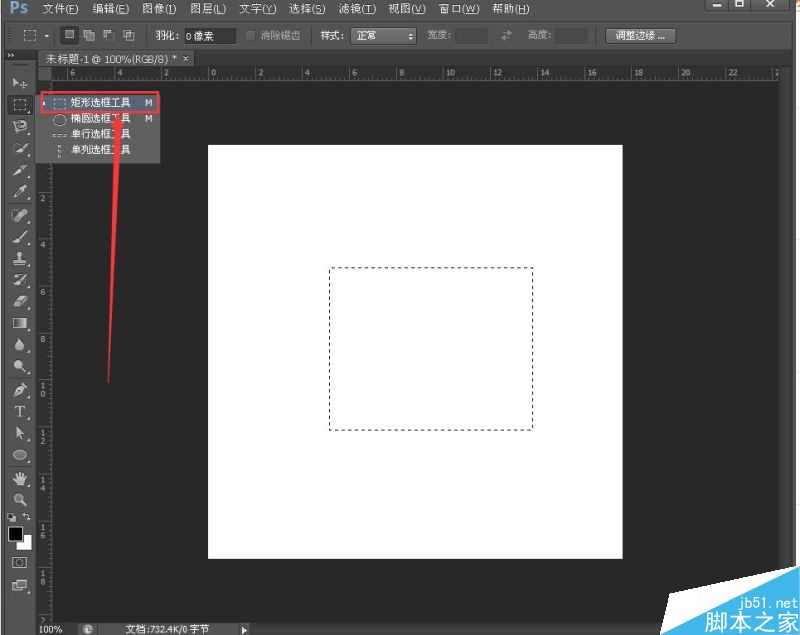Open the tool preset picker arrow
800x635 pixels.
[46, 36]
